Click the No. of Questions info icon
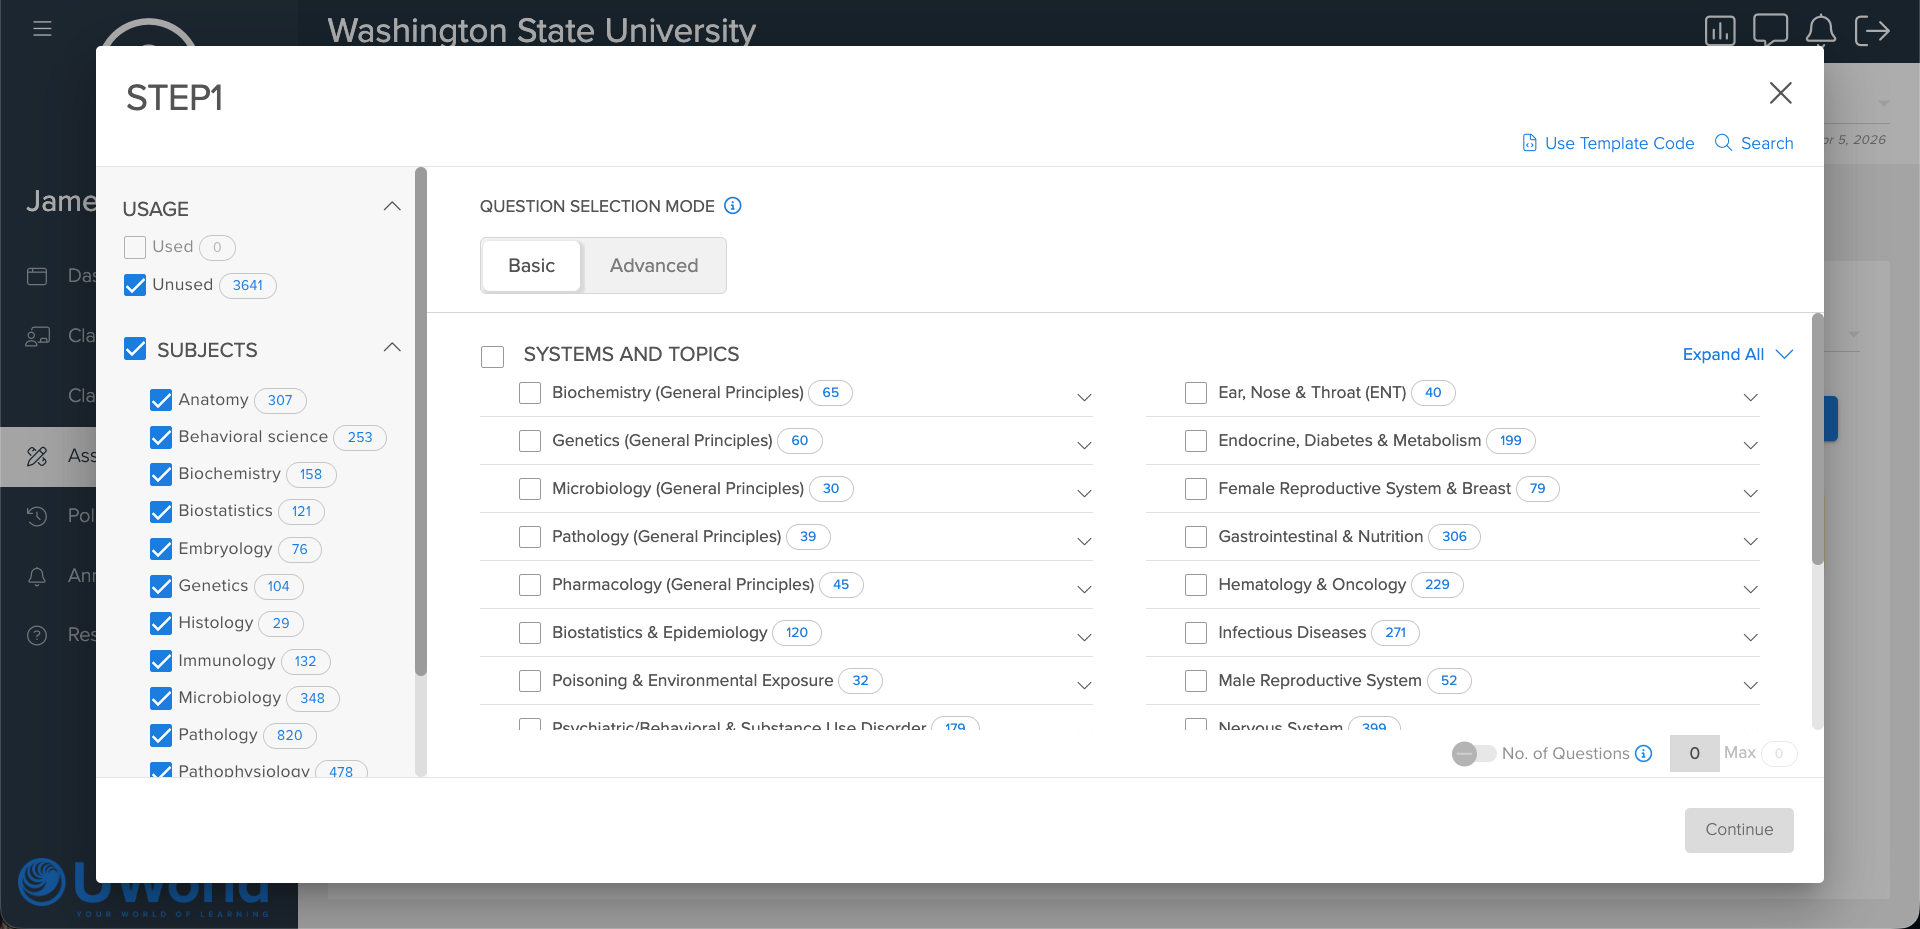The image size is (1920, 929). [x=1643, y=754]
